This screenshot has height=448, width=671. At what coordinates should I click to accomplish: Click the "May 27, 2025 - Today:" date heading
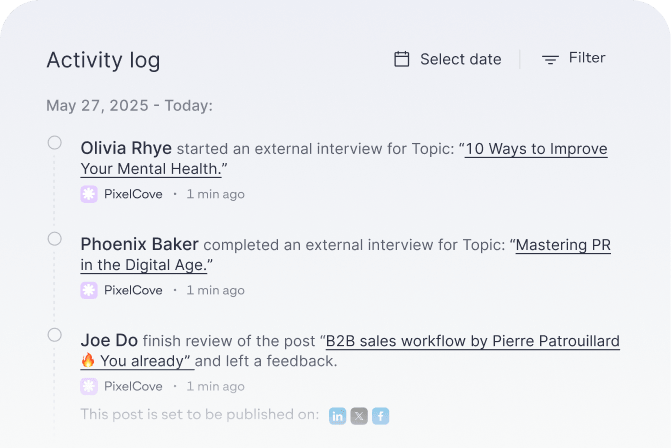click(x=129, y=106)
